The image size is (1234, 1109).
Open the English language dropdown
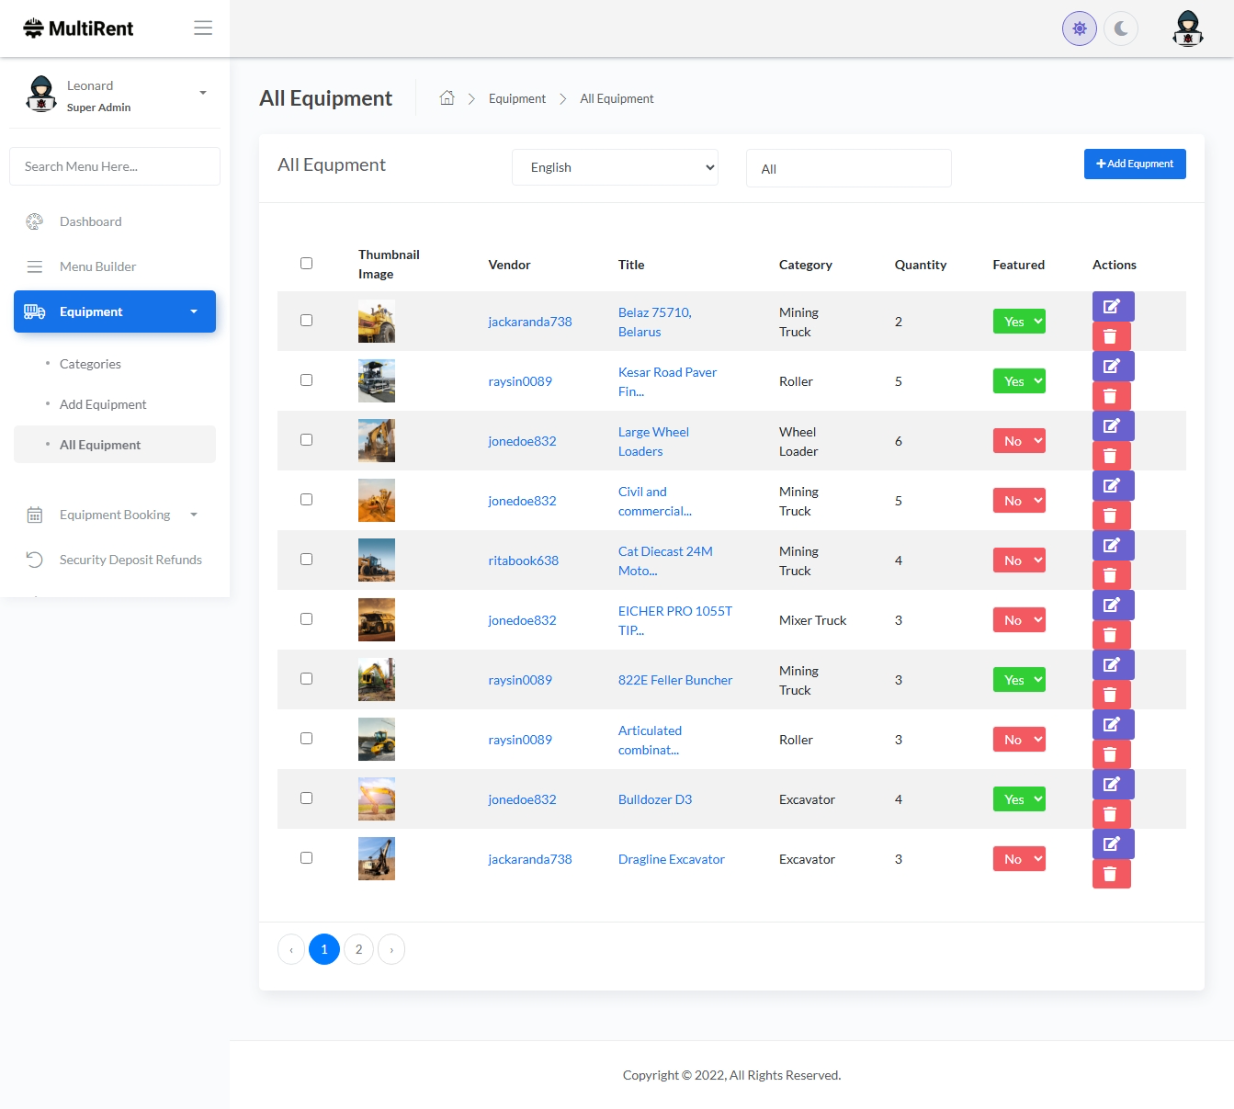click(615, 168)
